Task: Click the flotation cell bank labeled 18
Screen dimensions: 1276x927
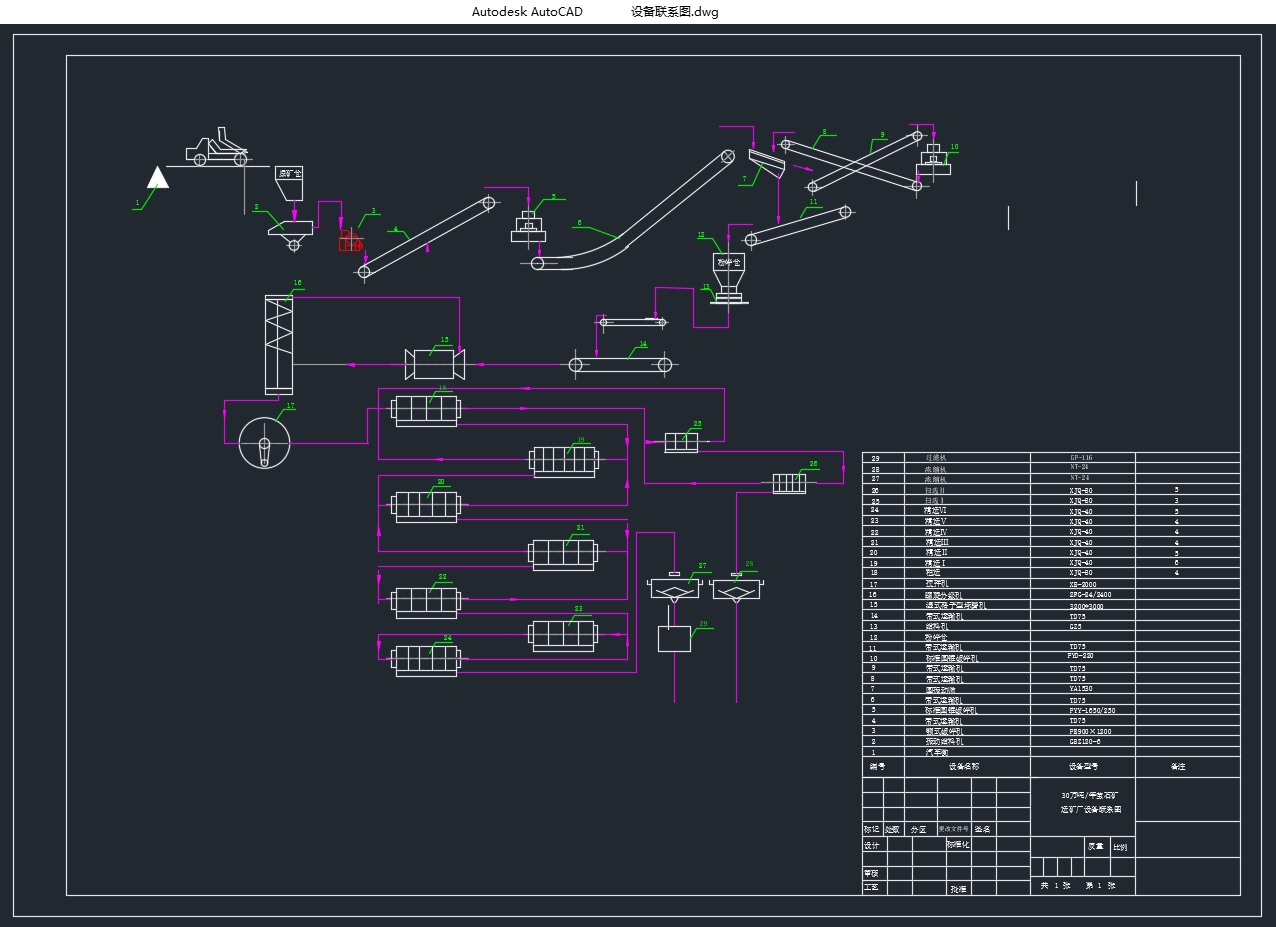Action: click(x=426, y=410)
